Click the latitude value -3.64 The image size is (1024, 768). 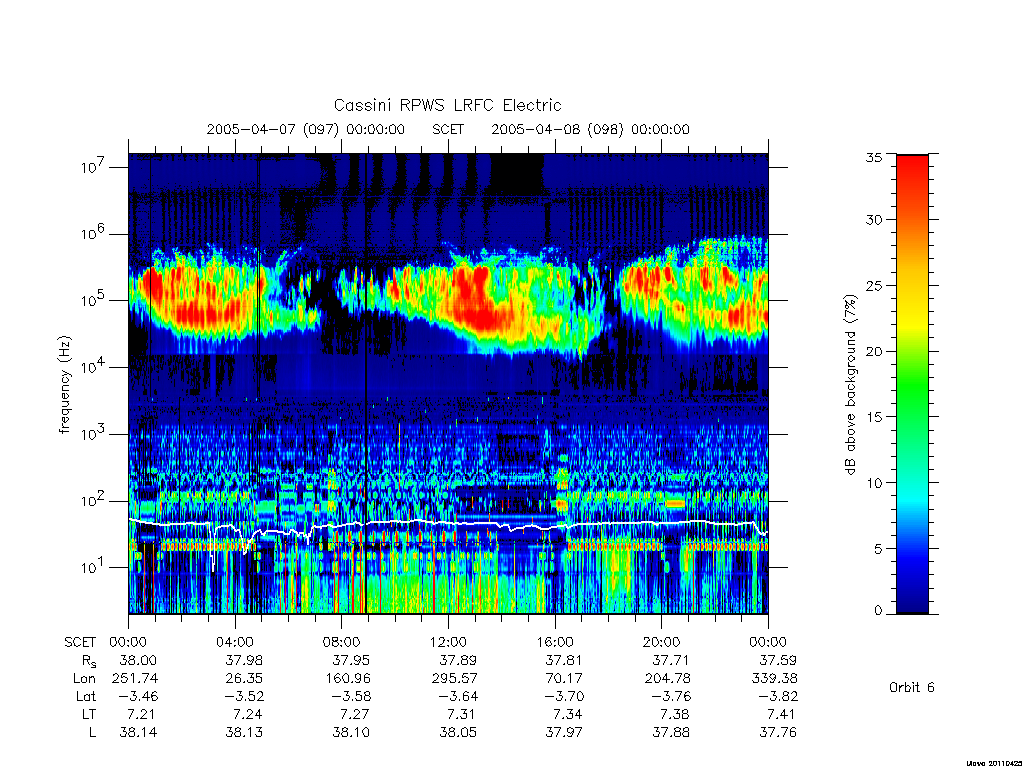tap(458, 696)
